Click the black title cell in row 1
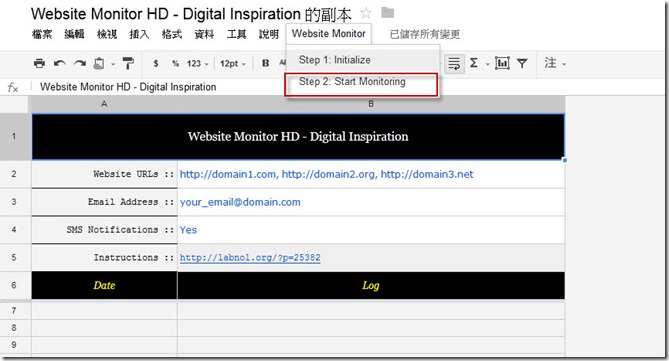Screen dimensions: 669x361 coord(298,137)
